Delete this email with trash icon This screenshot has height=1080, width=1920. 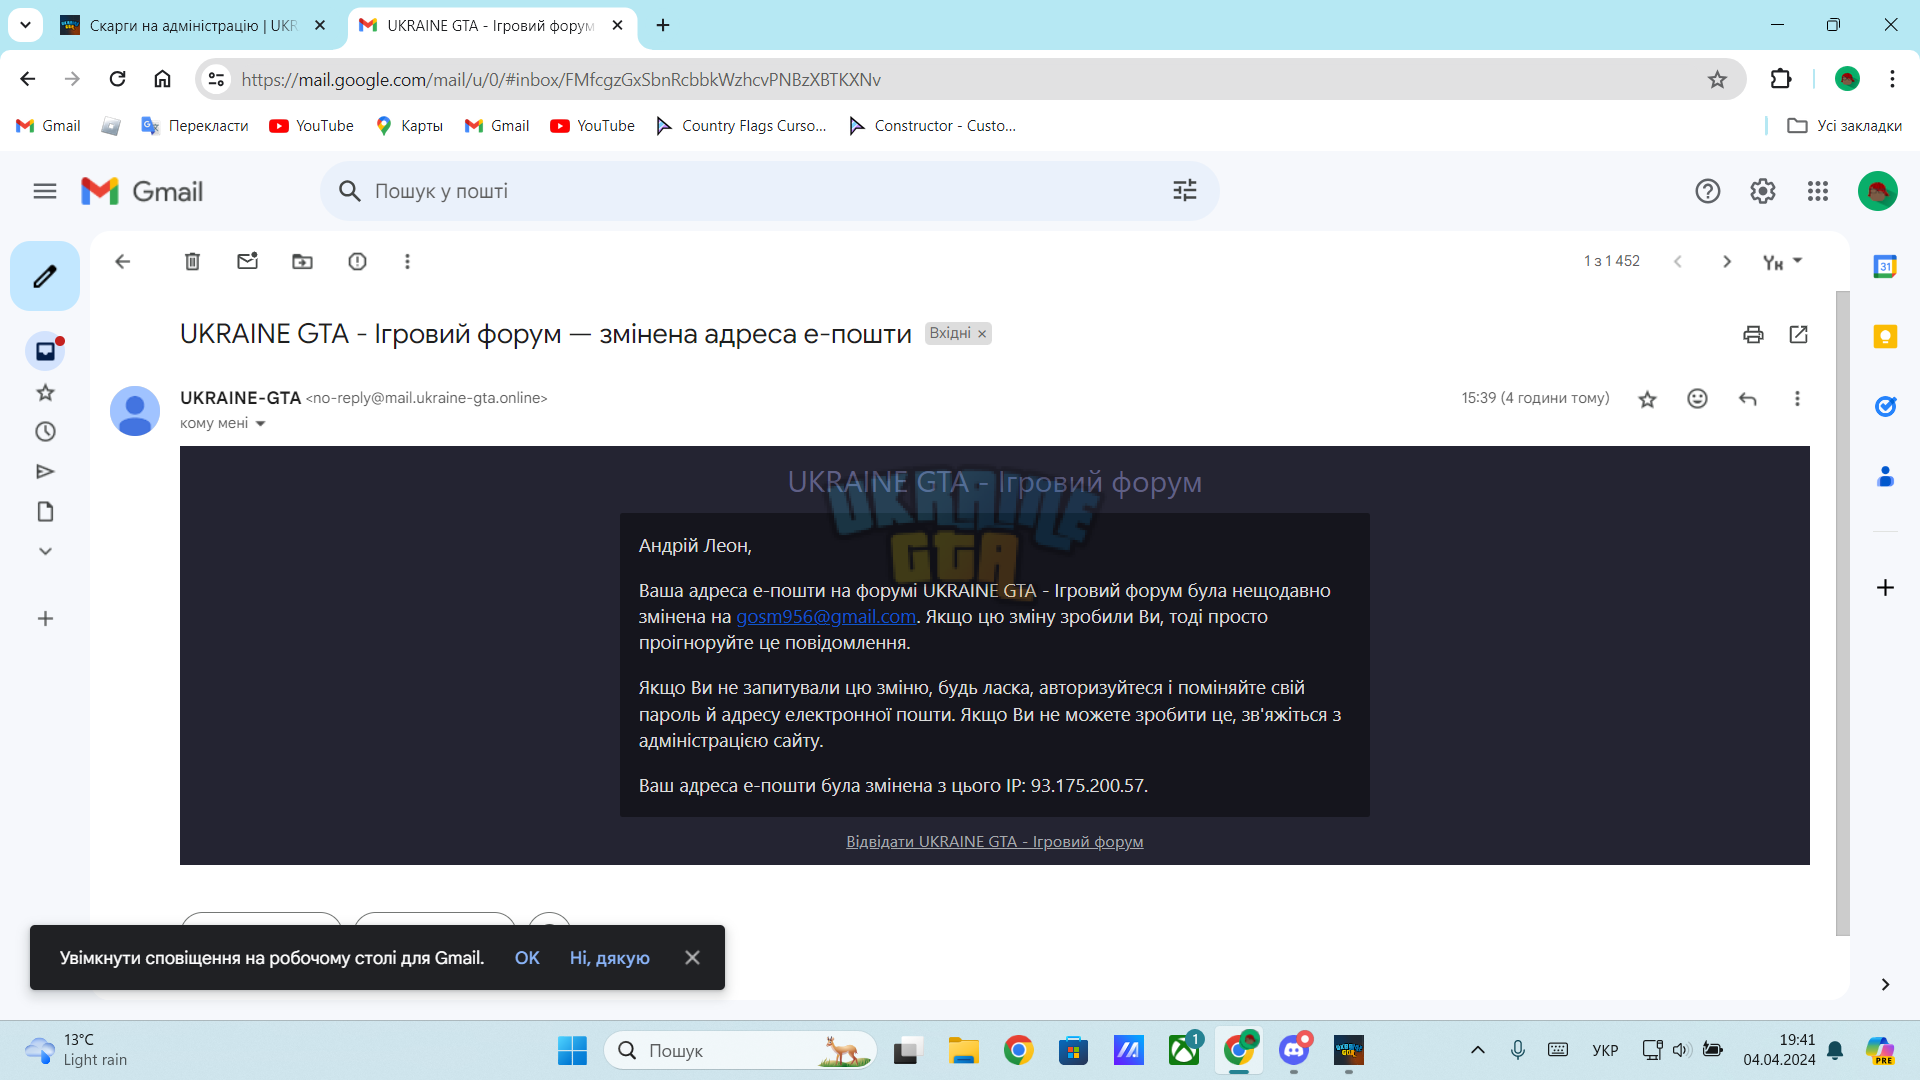193,262
